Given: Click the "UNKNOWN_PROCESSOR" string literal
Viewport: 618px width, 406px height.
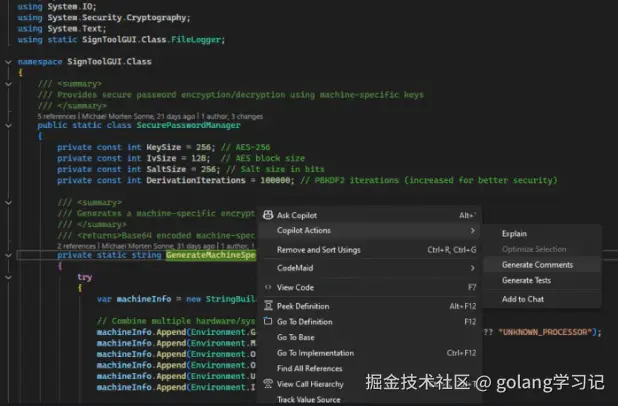Looking at the screenshot, I should pyautogui.click(x=545, y=332).
